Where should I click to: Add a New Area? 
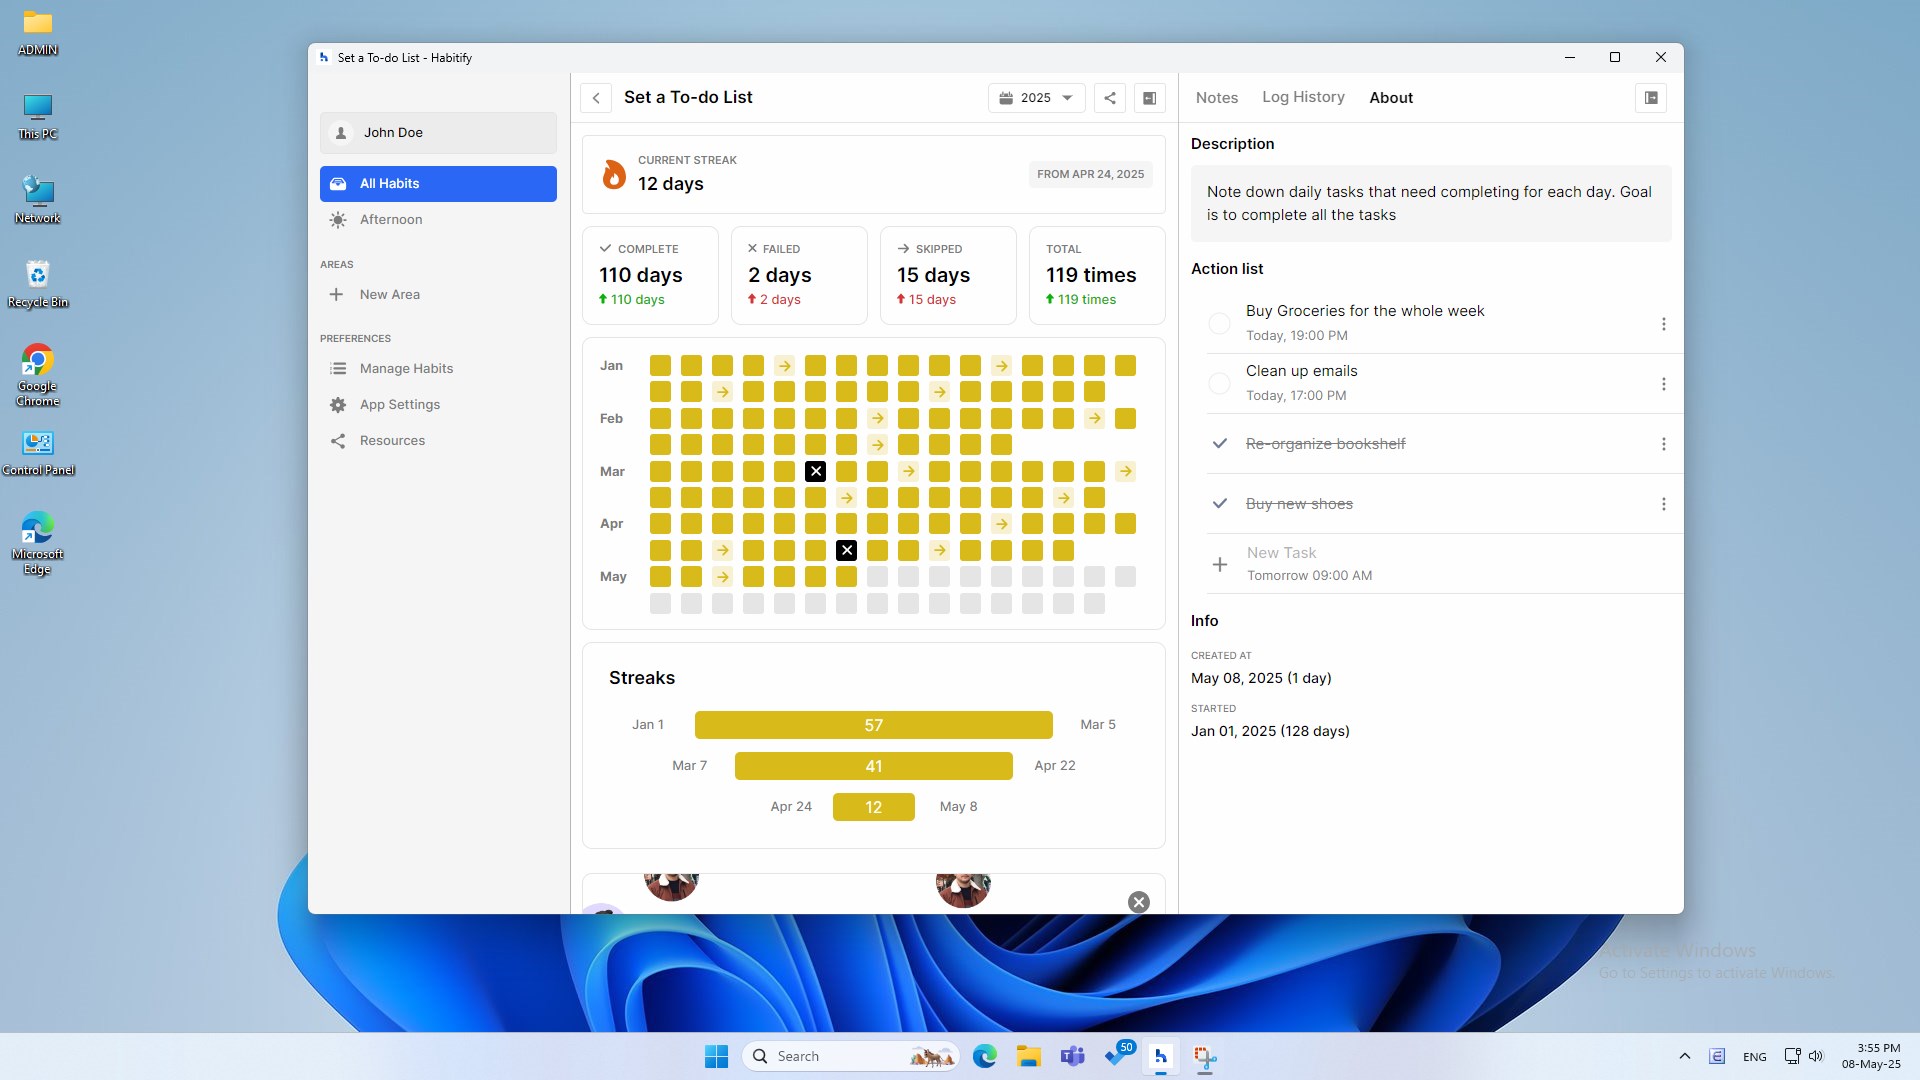[438, 295]
